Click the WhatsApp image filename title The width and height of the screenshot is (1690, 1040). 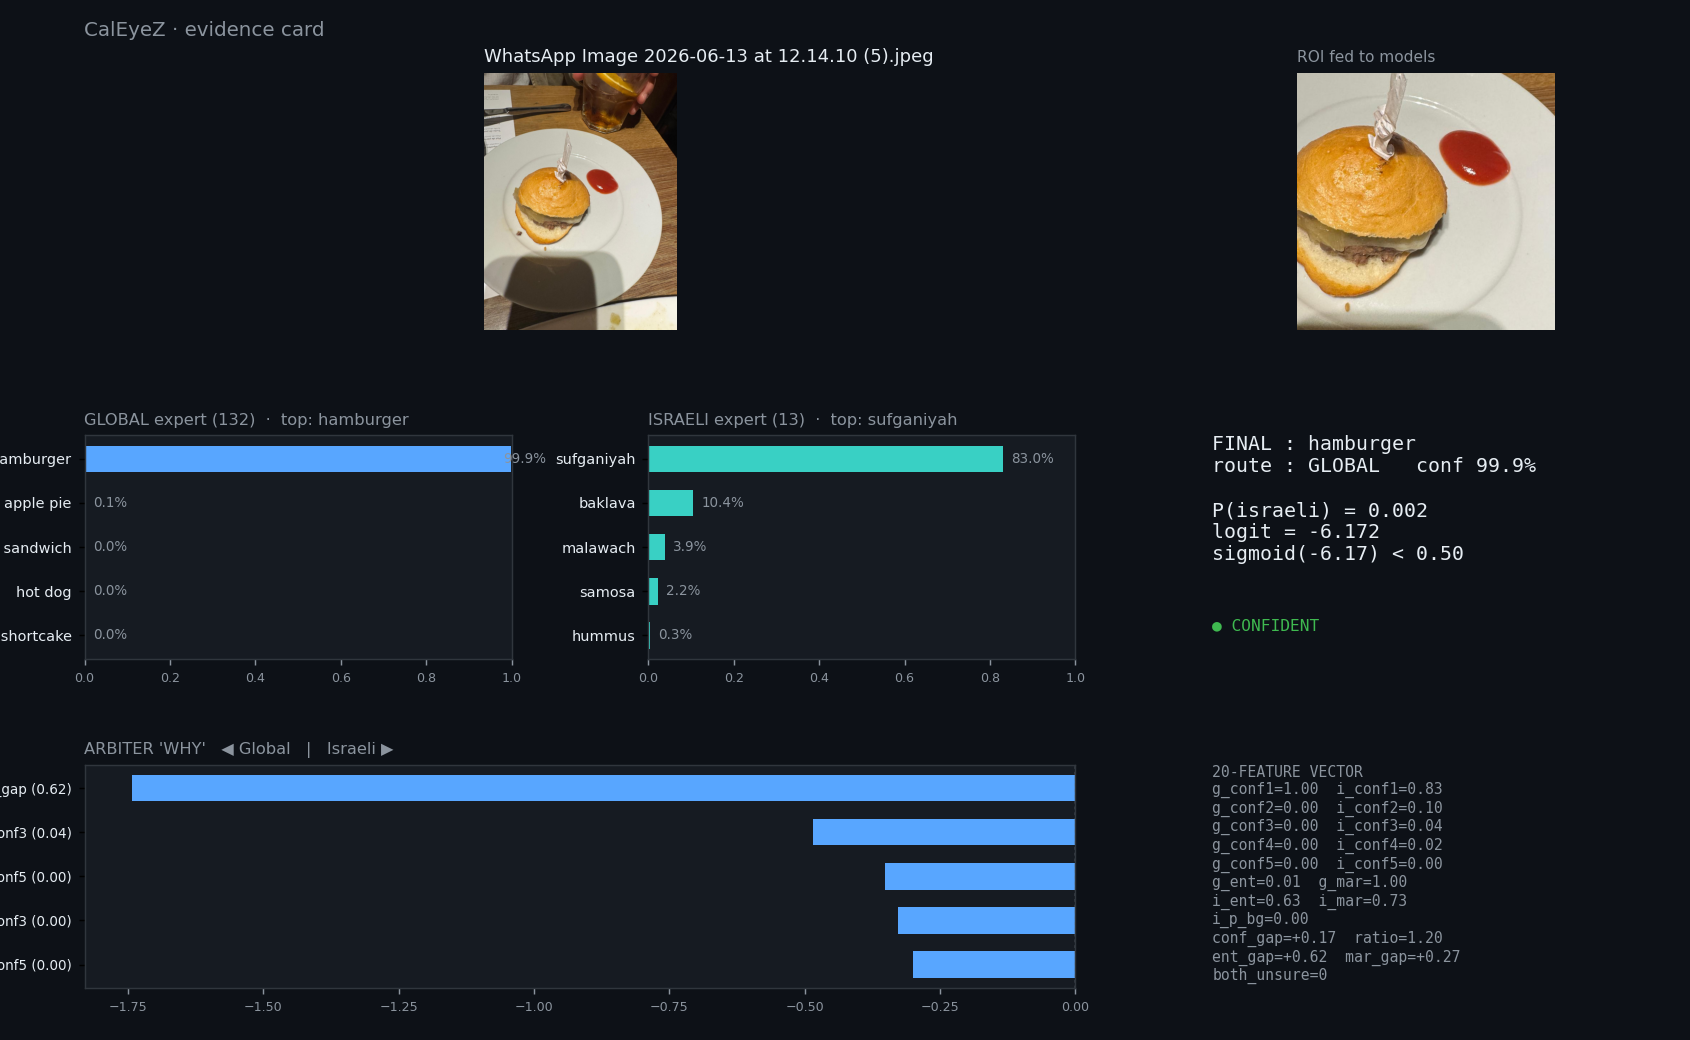(708, 56)
